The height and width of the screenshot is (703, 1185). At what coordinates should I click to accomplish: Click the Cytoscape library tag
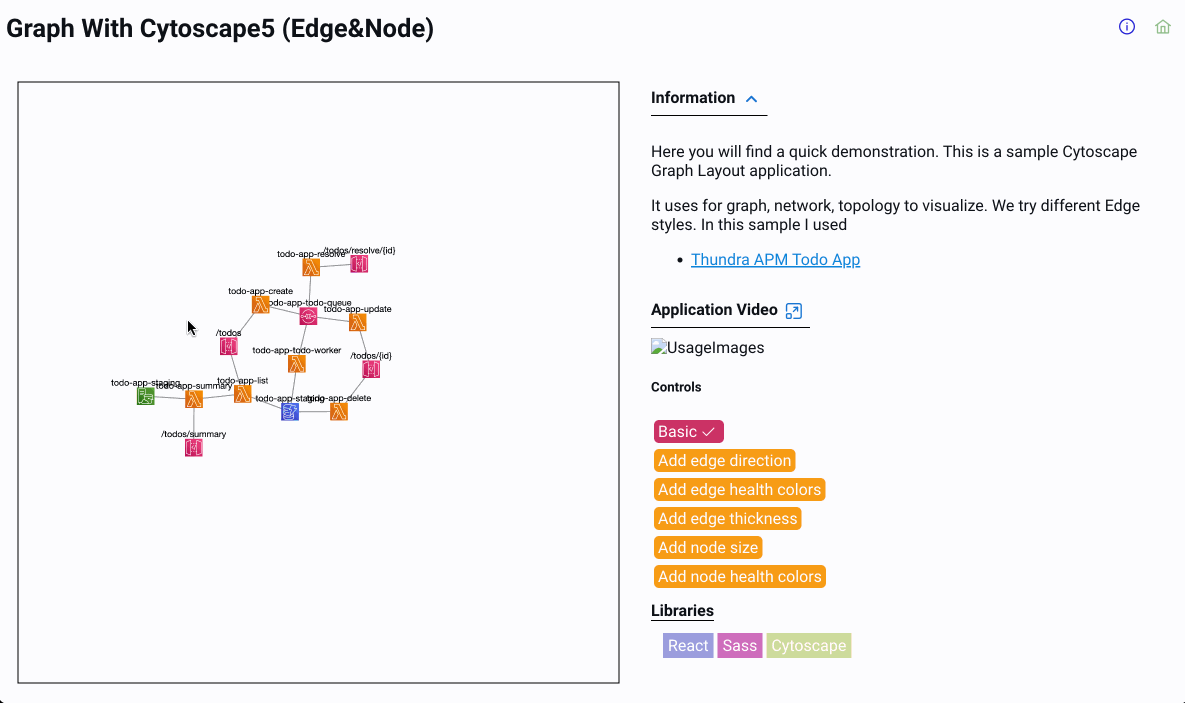(809, 646)
